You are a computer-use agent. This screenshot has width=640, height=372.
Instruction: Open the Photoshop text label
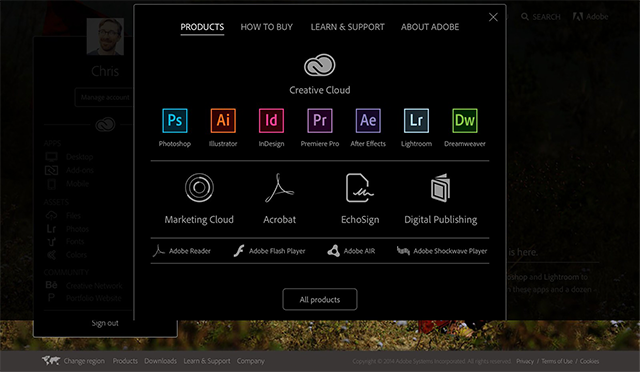click(x=175, y=144)
